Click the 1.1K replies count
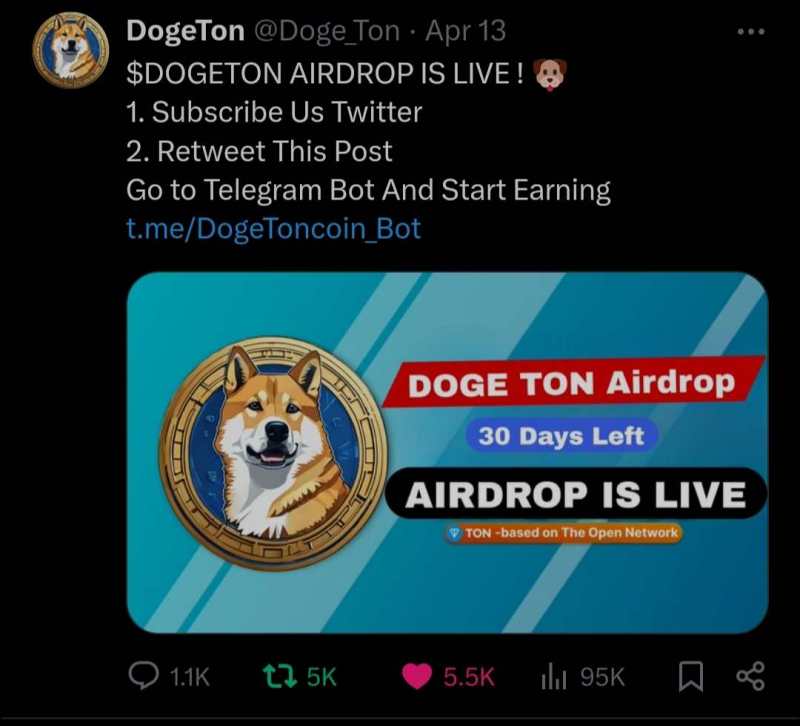This screenshot has width=800, height=726. coord(189,677)
